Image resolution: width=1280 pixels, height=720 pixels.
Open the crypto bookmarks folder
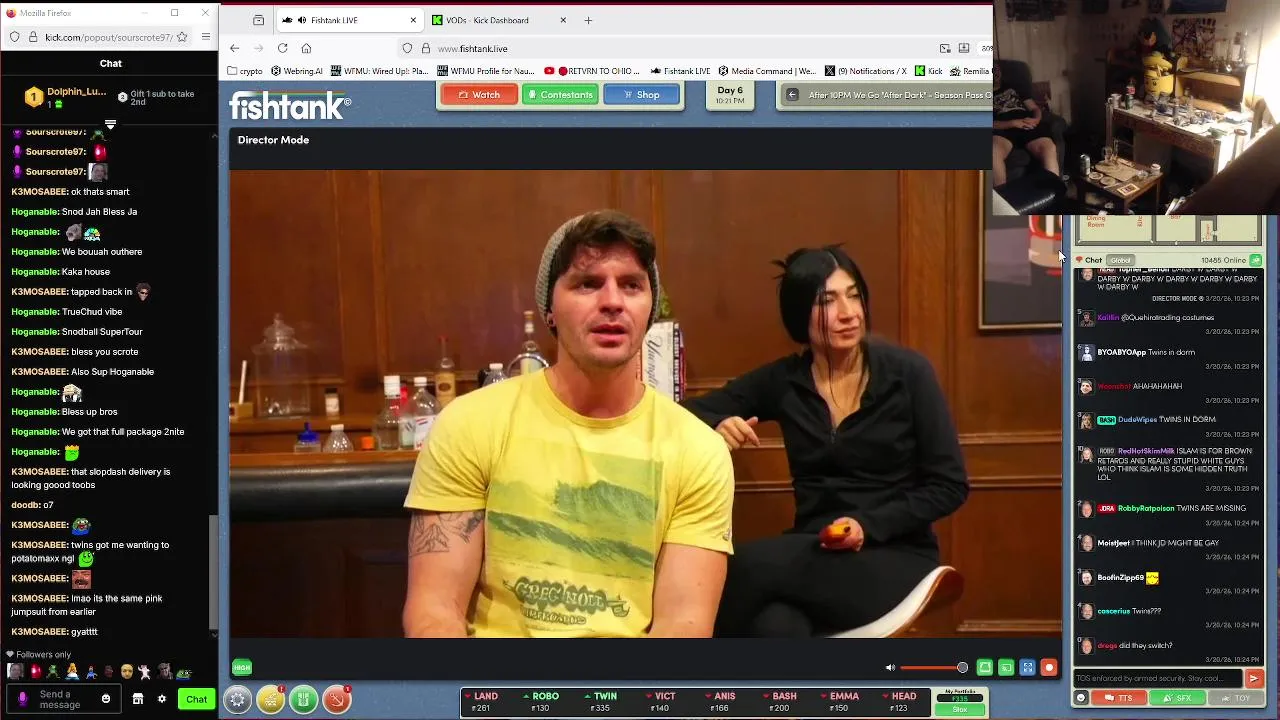[245, 71]
